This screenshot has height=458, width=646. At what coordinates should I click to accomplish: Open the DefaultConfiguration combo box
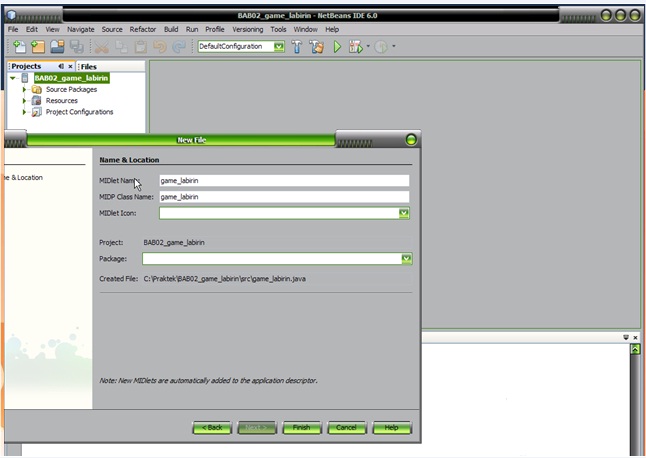[x=279, y=47]
